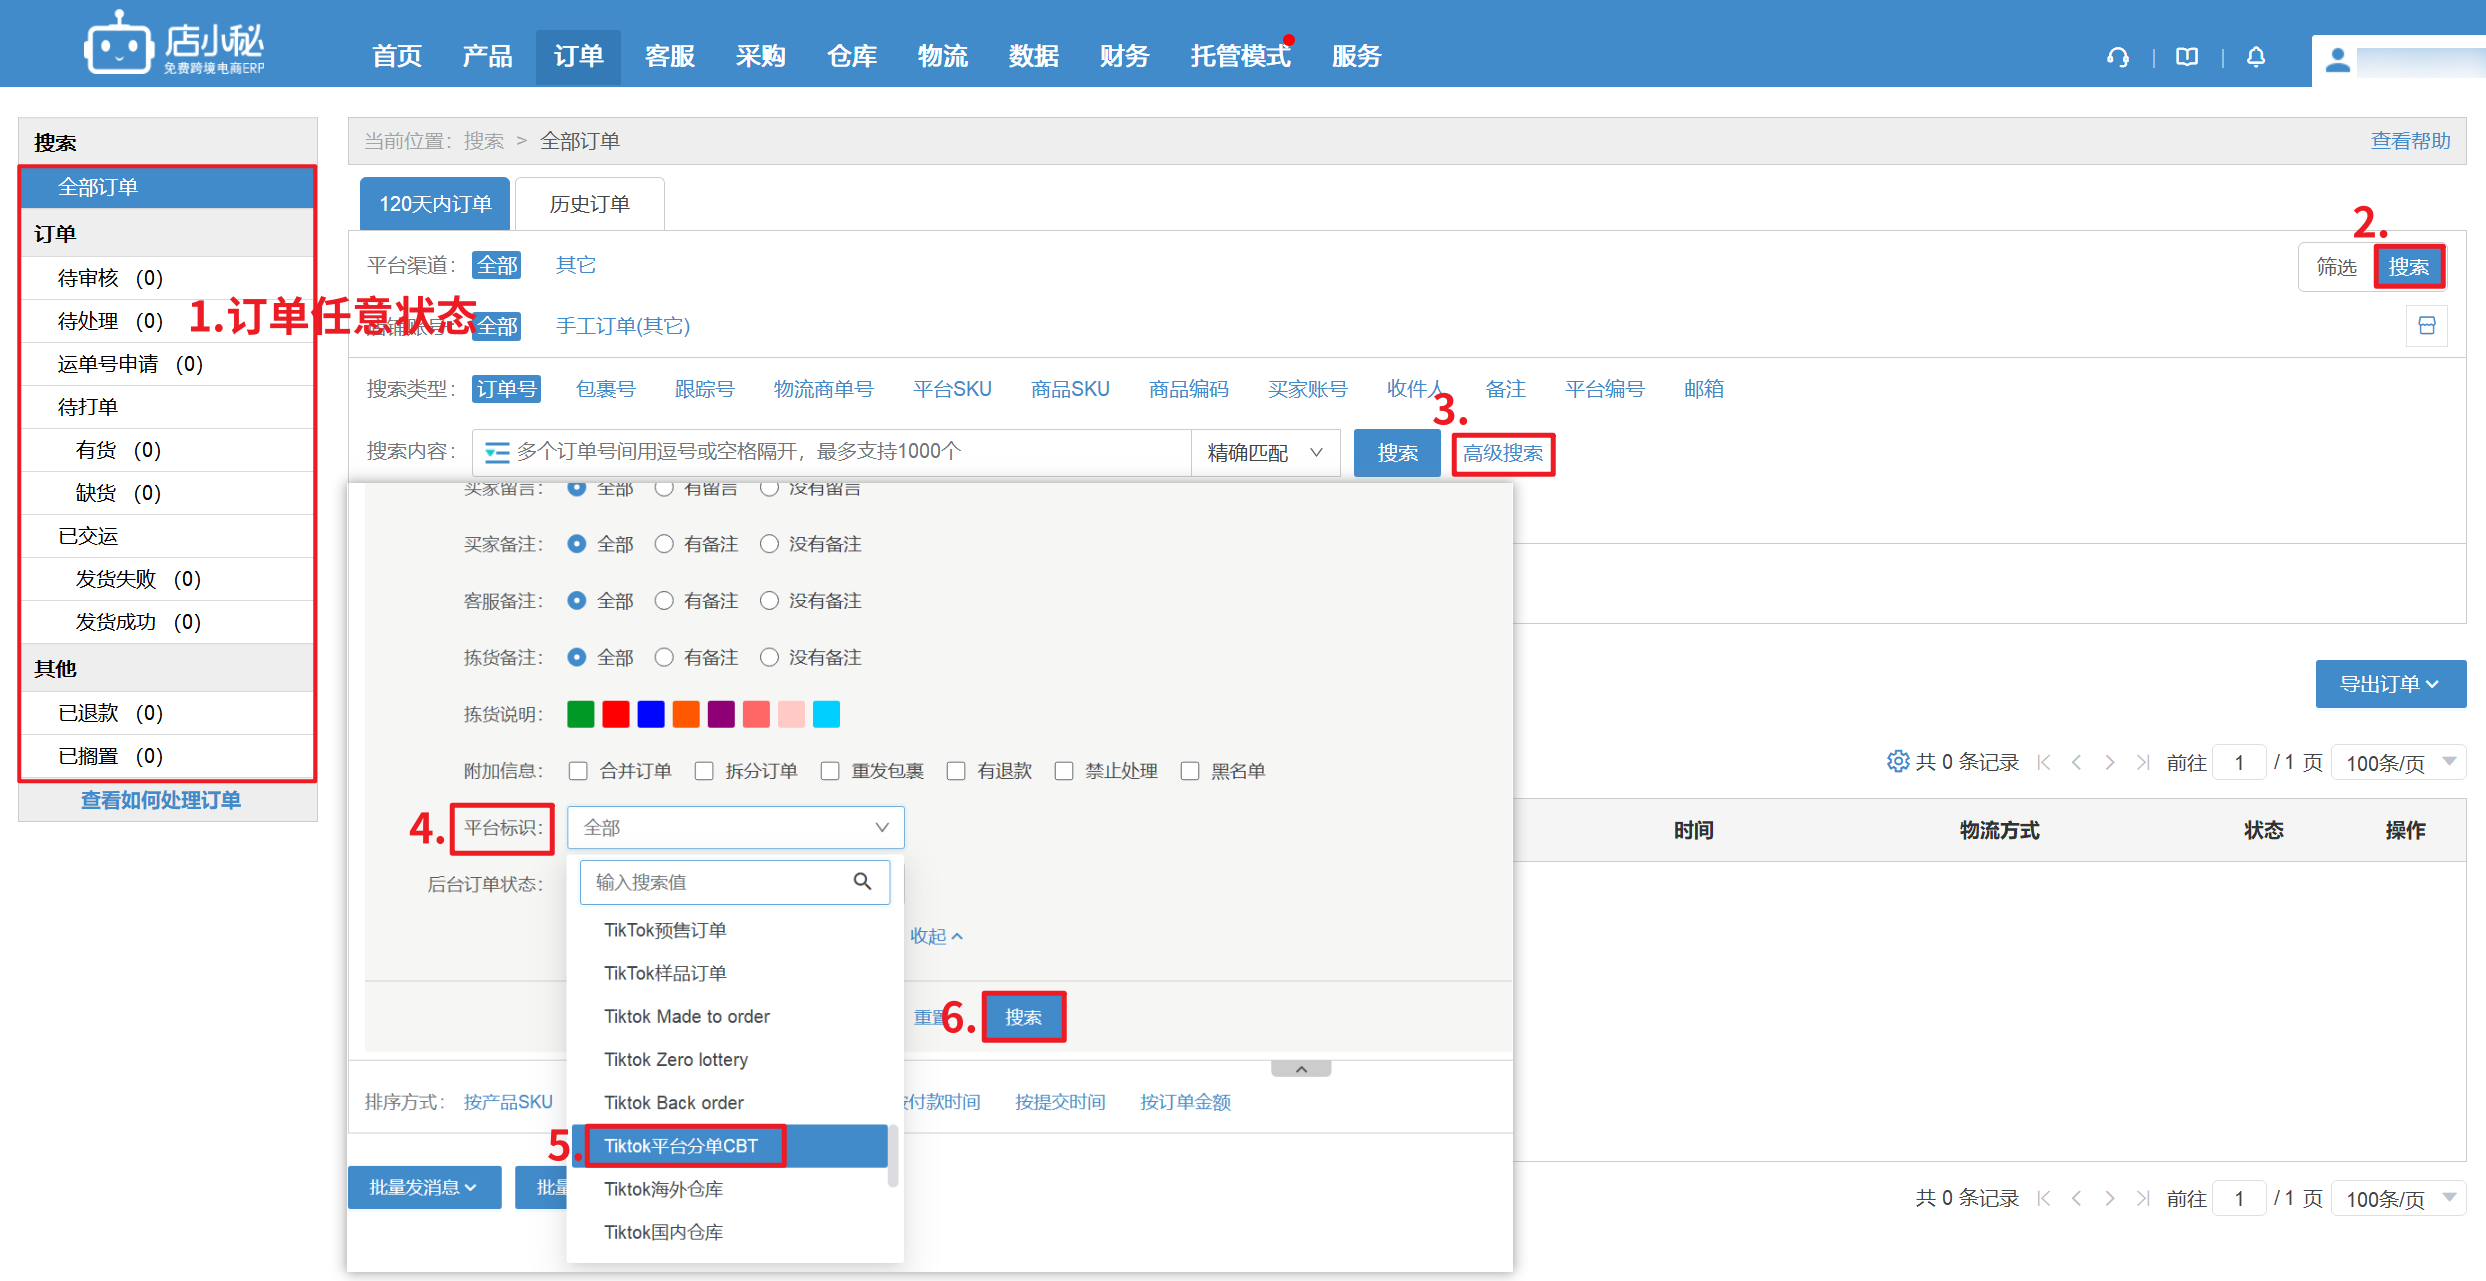Image resolution: width=2486 pixels, height=1281 pixels.
Task: Click the batch input list icon in search content
Action: pos(496,453)
